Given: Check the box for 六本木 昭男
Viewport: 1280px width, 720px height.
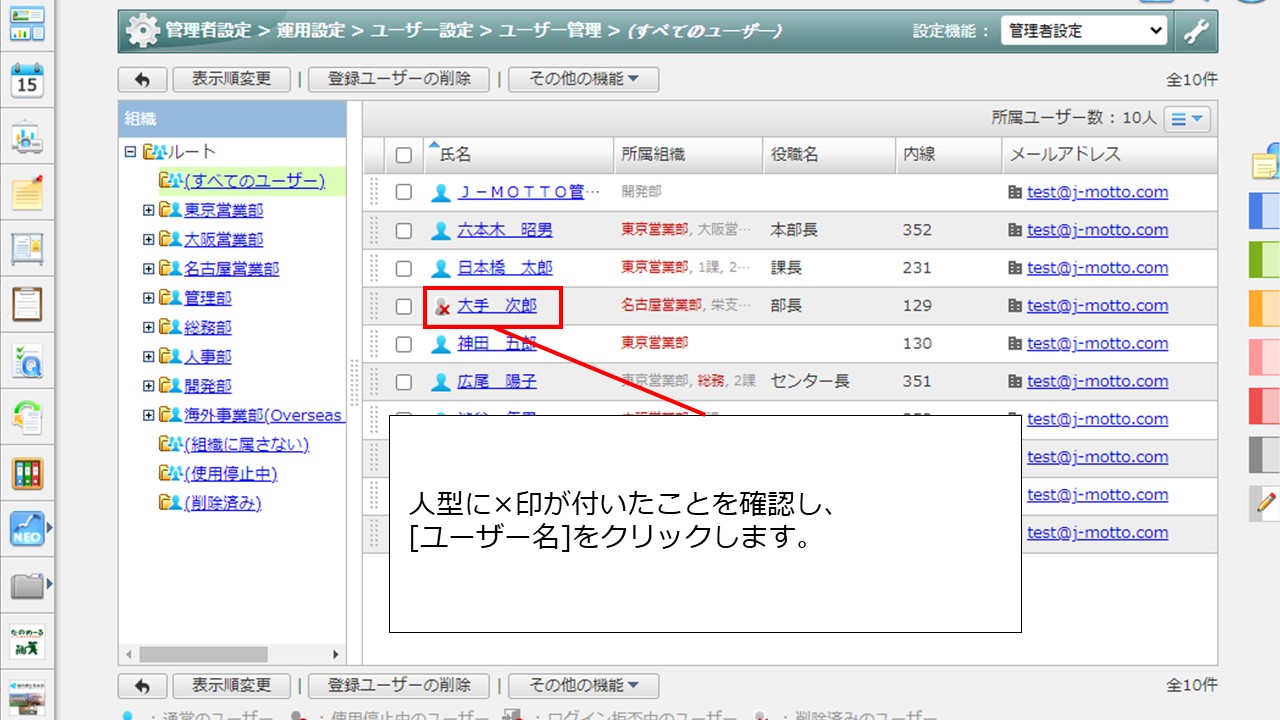Looking at the screenshot, I should click(x=404, y=231).
